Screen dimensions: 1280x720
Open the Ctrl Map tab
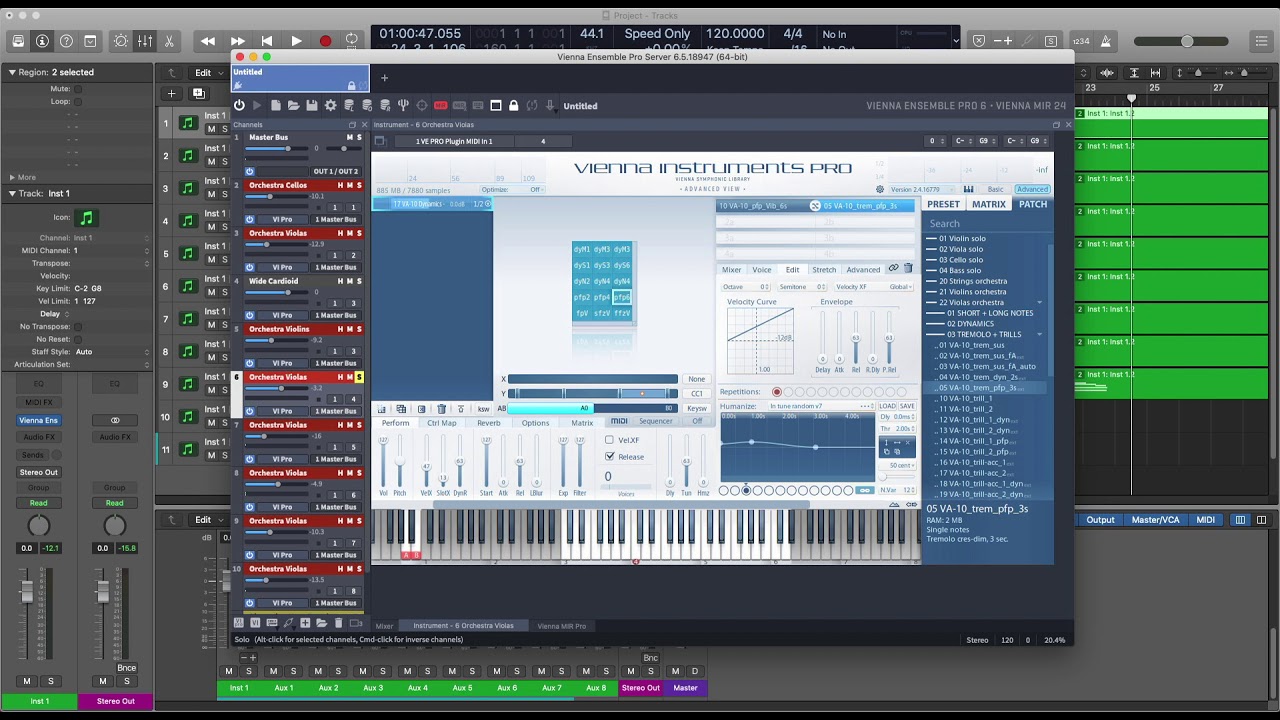click(x=441, y=423)
